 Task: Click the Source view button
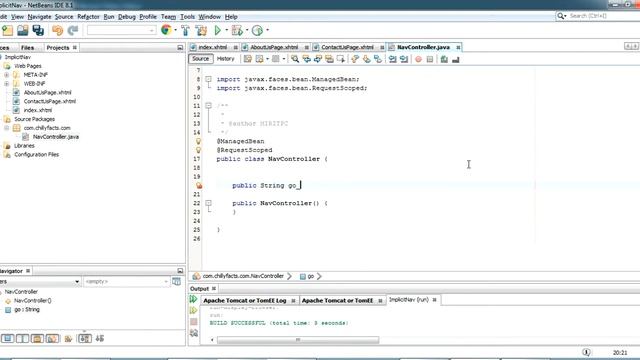[200, 59]
